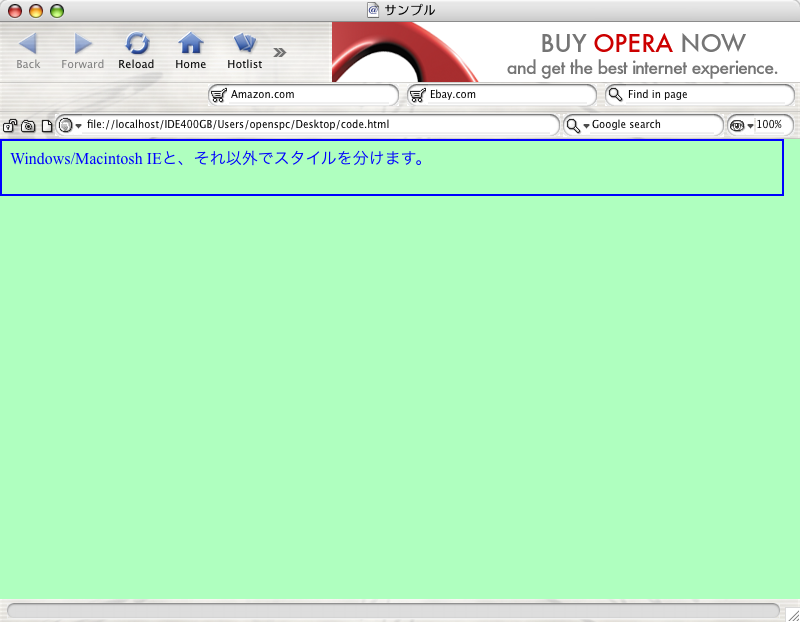This screenshot has width=800, height=622.
Task: Click the Google search magnifier icon
Action: (x=573, y=126)
